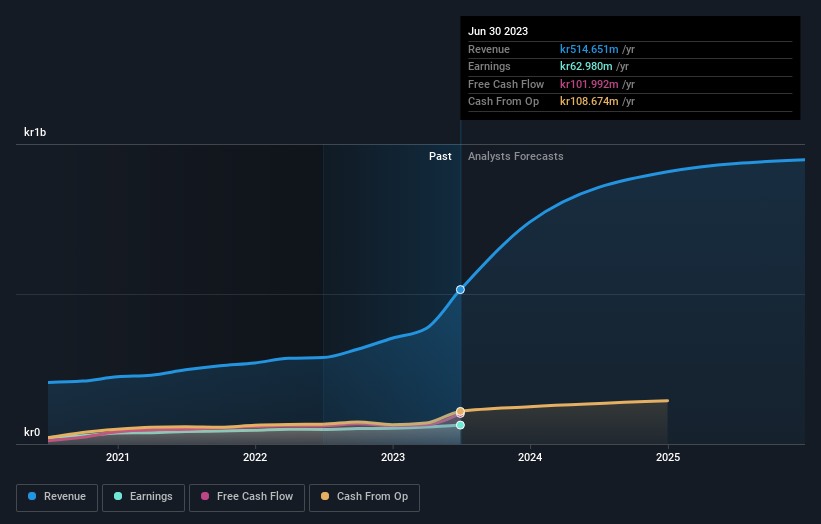The height and width of the screenshot is (524, 821).
Task: Toggle the Cash From Op legend button
Action: point(364,497)
